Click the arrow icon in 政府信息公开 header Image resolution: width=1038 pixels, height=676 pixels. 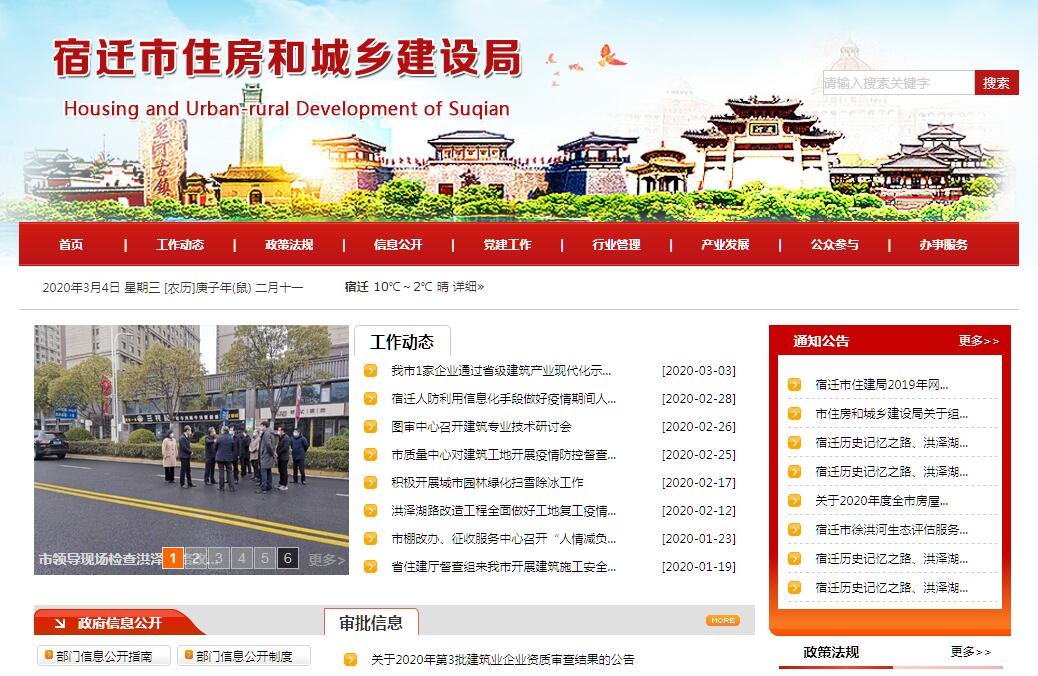(x=60, y=623)
